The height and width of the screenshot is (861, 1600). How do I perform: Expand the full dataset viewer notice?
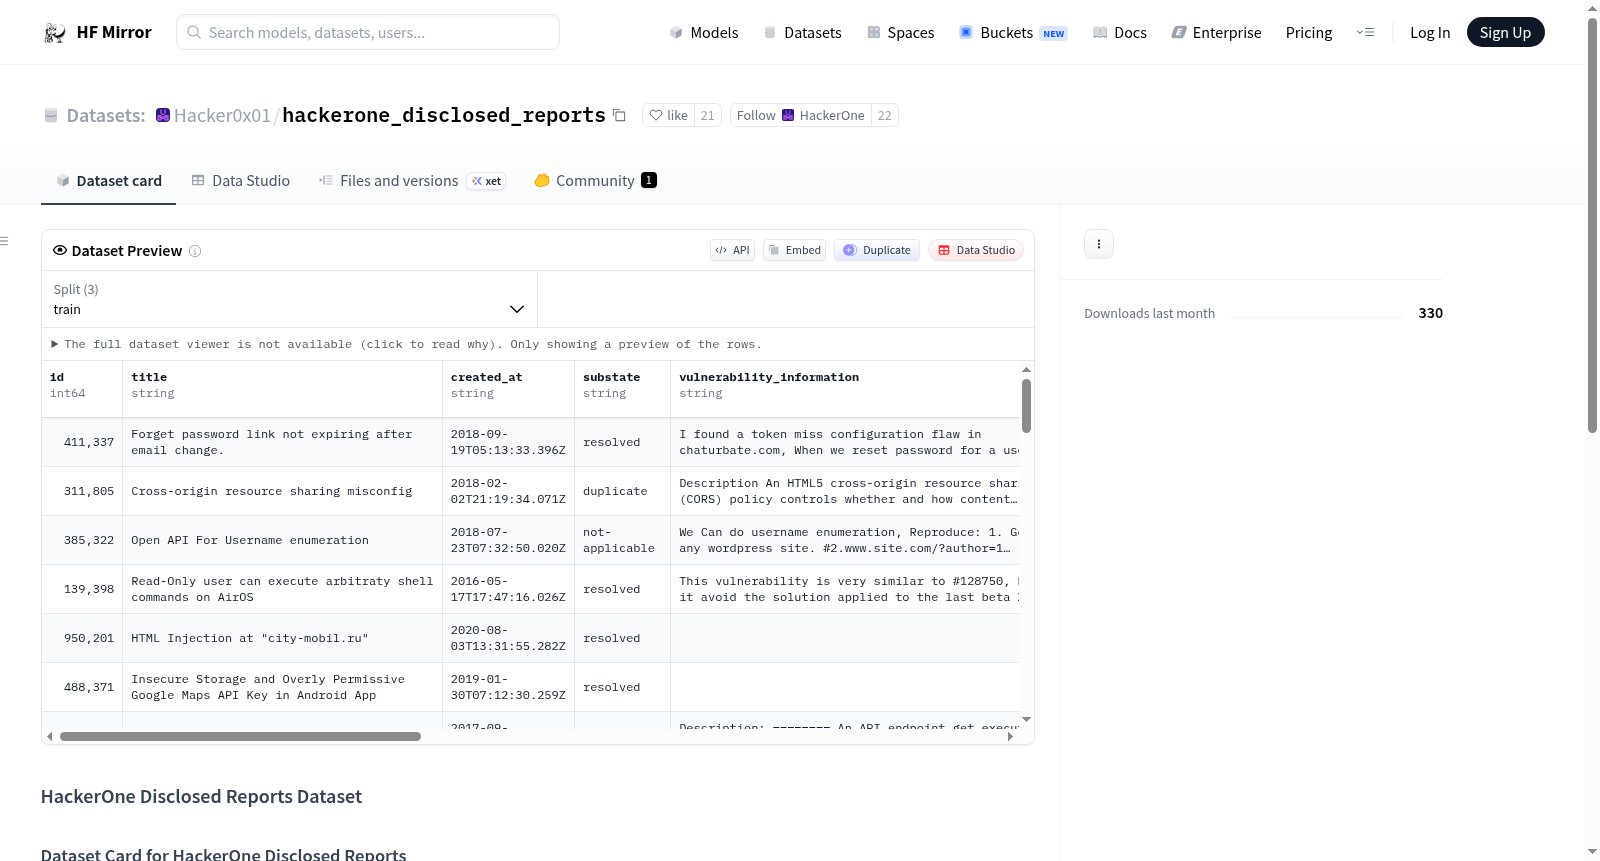(406, 345)
